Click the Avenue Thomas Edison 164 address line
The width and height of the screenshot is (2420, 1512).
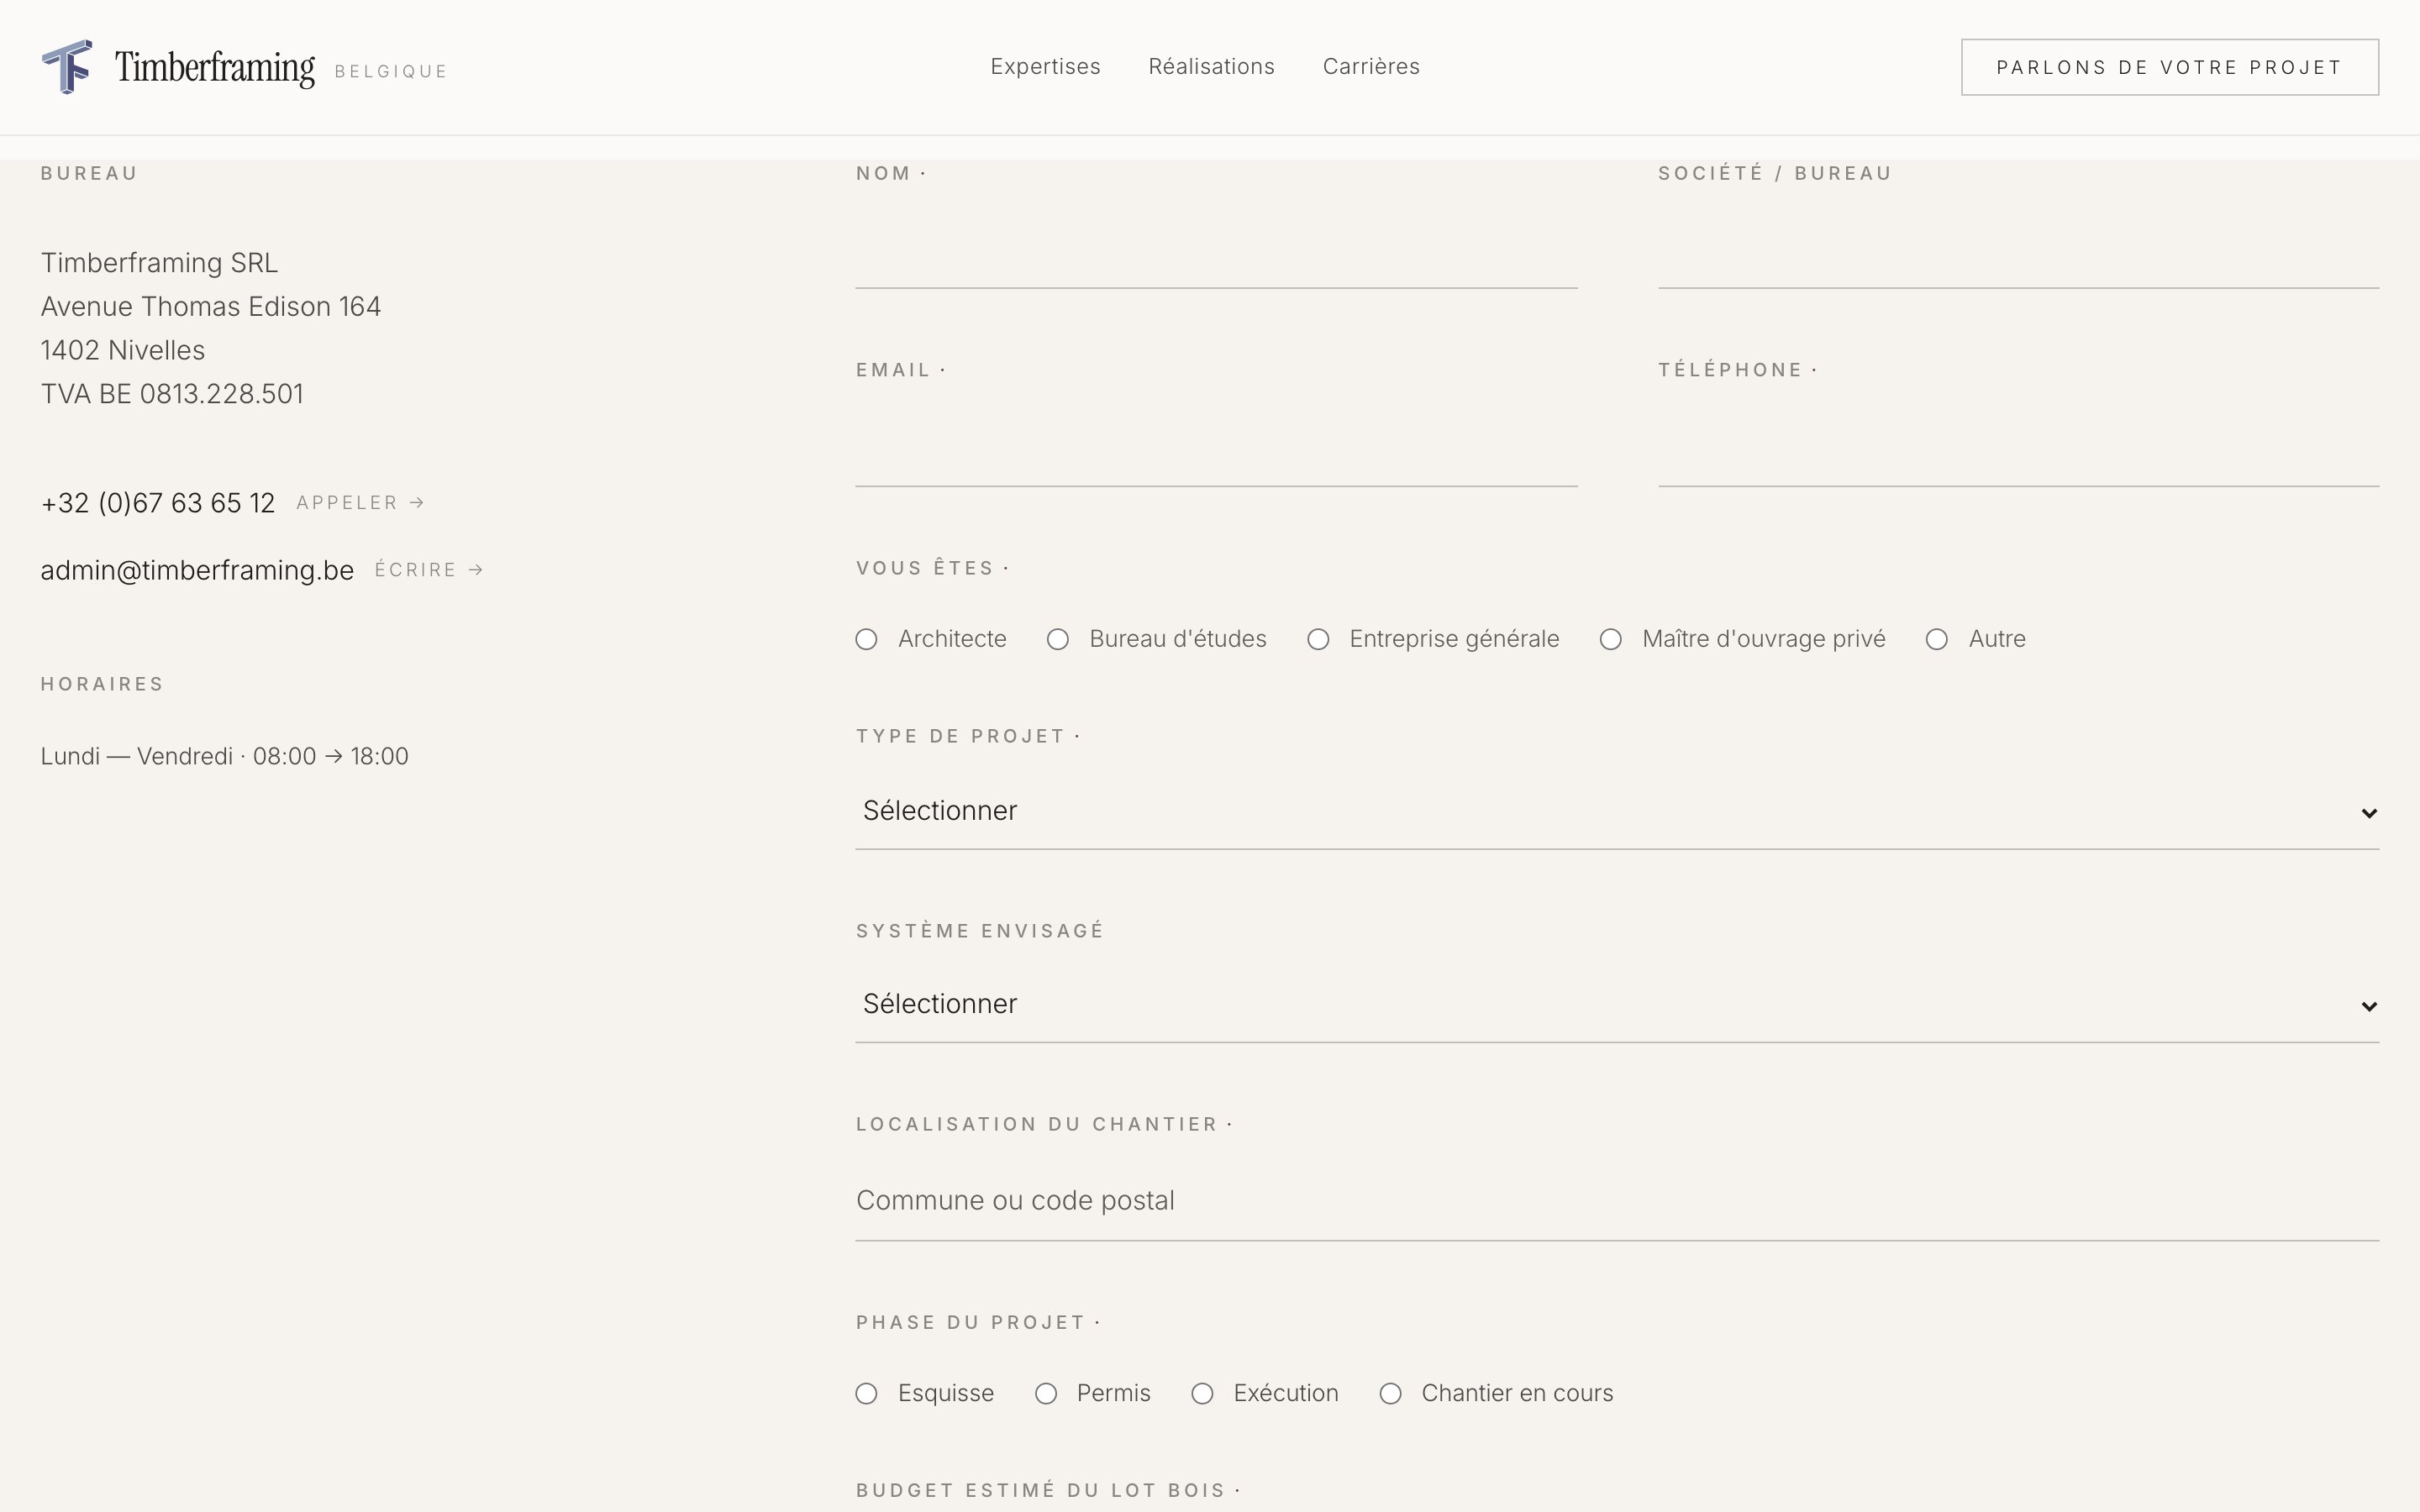click(211, 307)
